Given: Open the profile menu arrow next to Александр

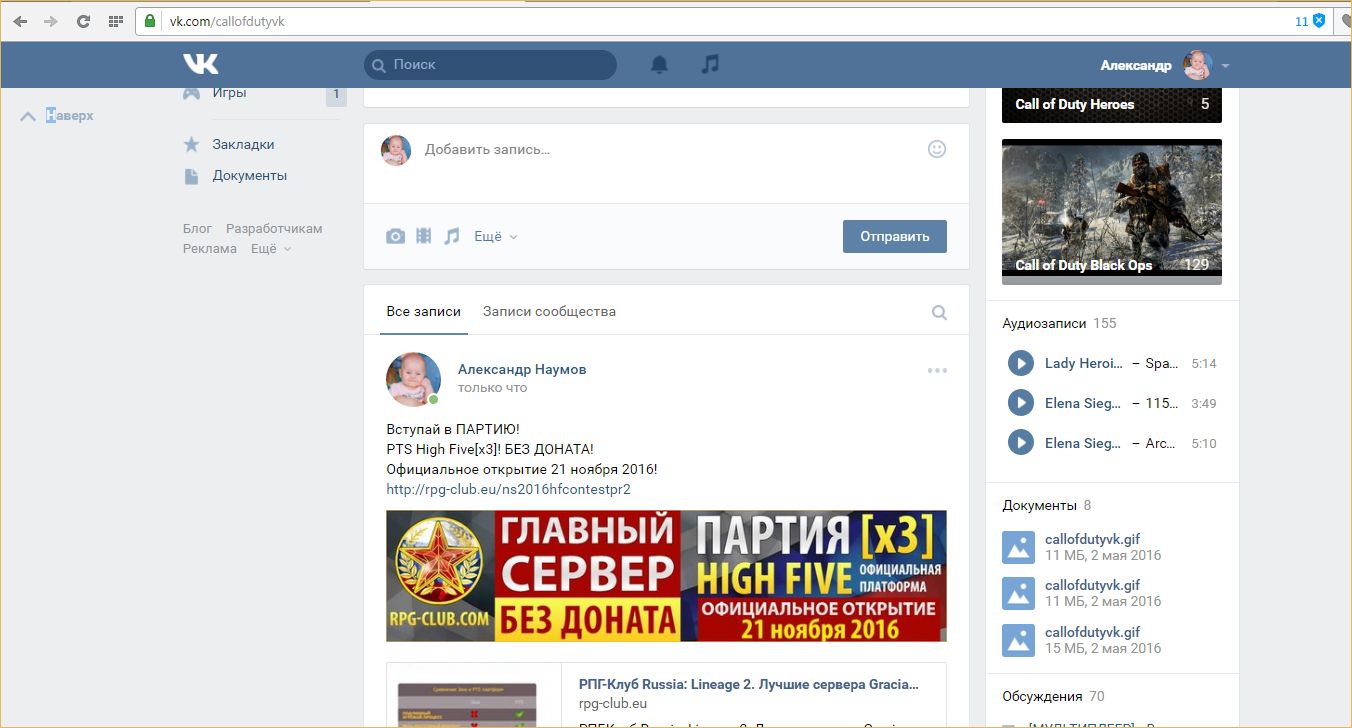Looking at the screenshot, I should (x=1225, y=66).
